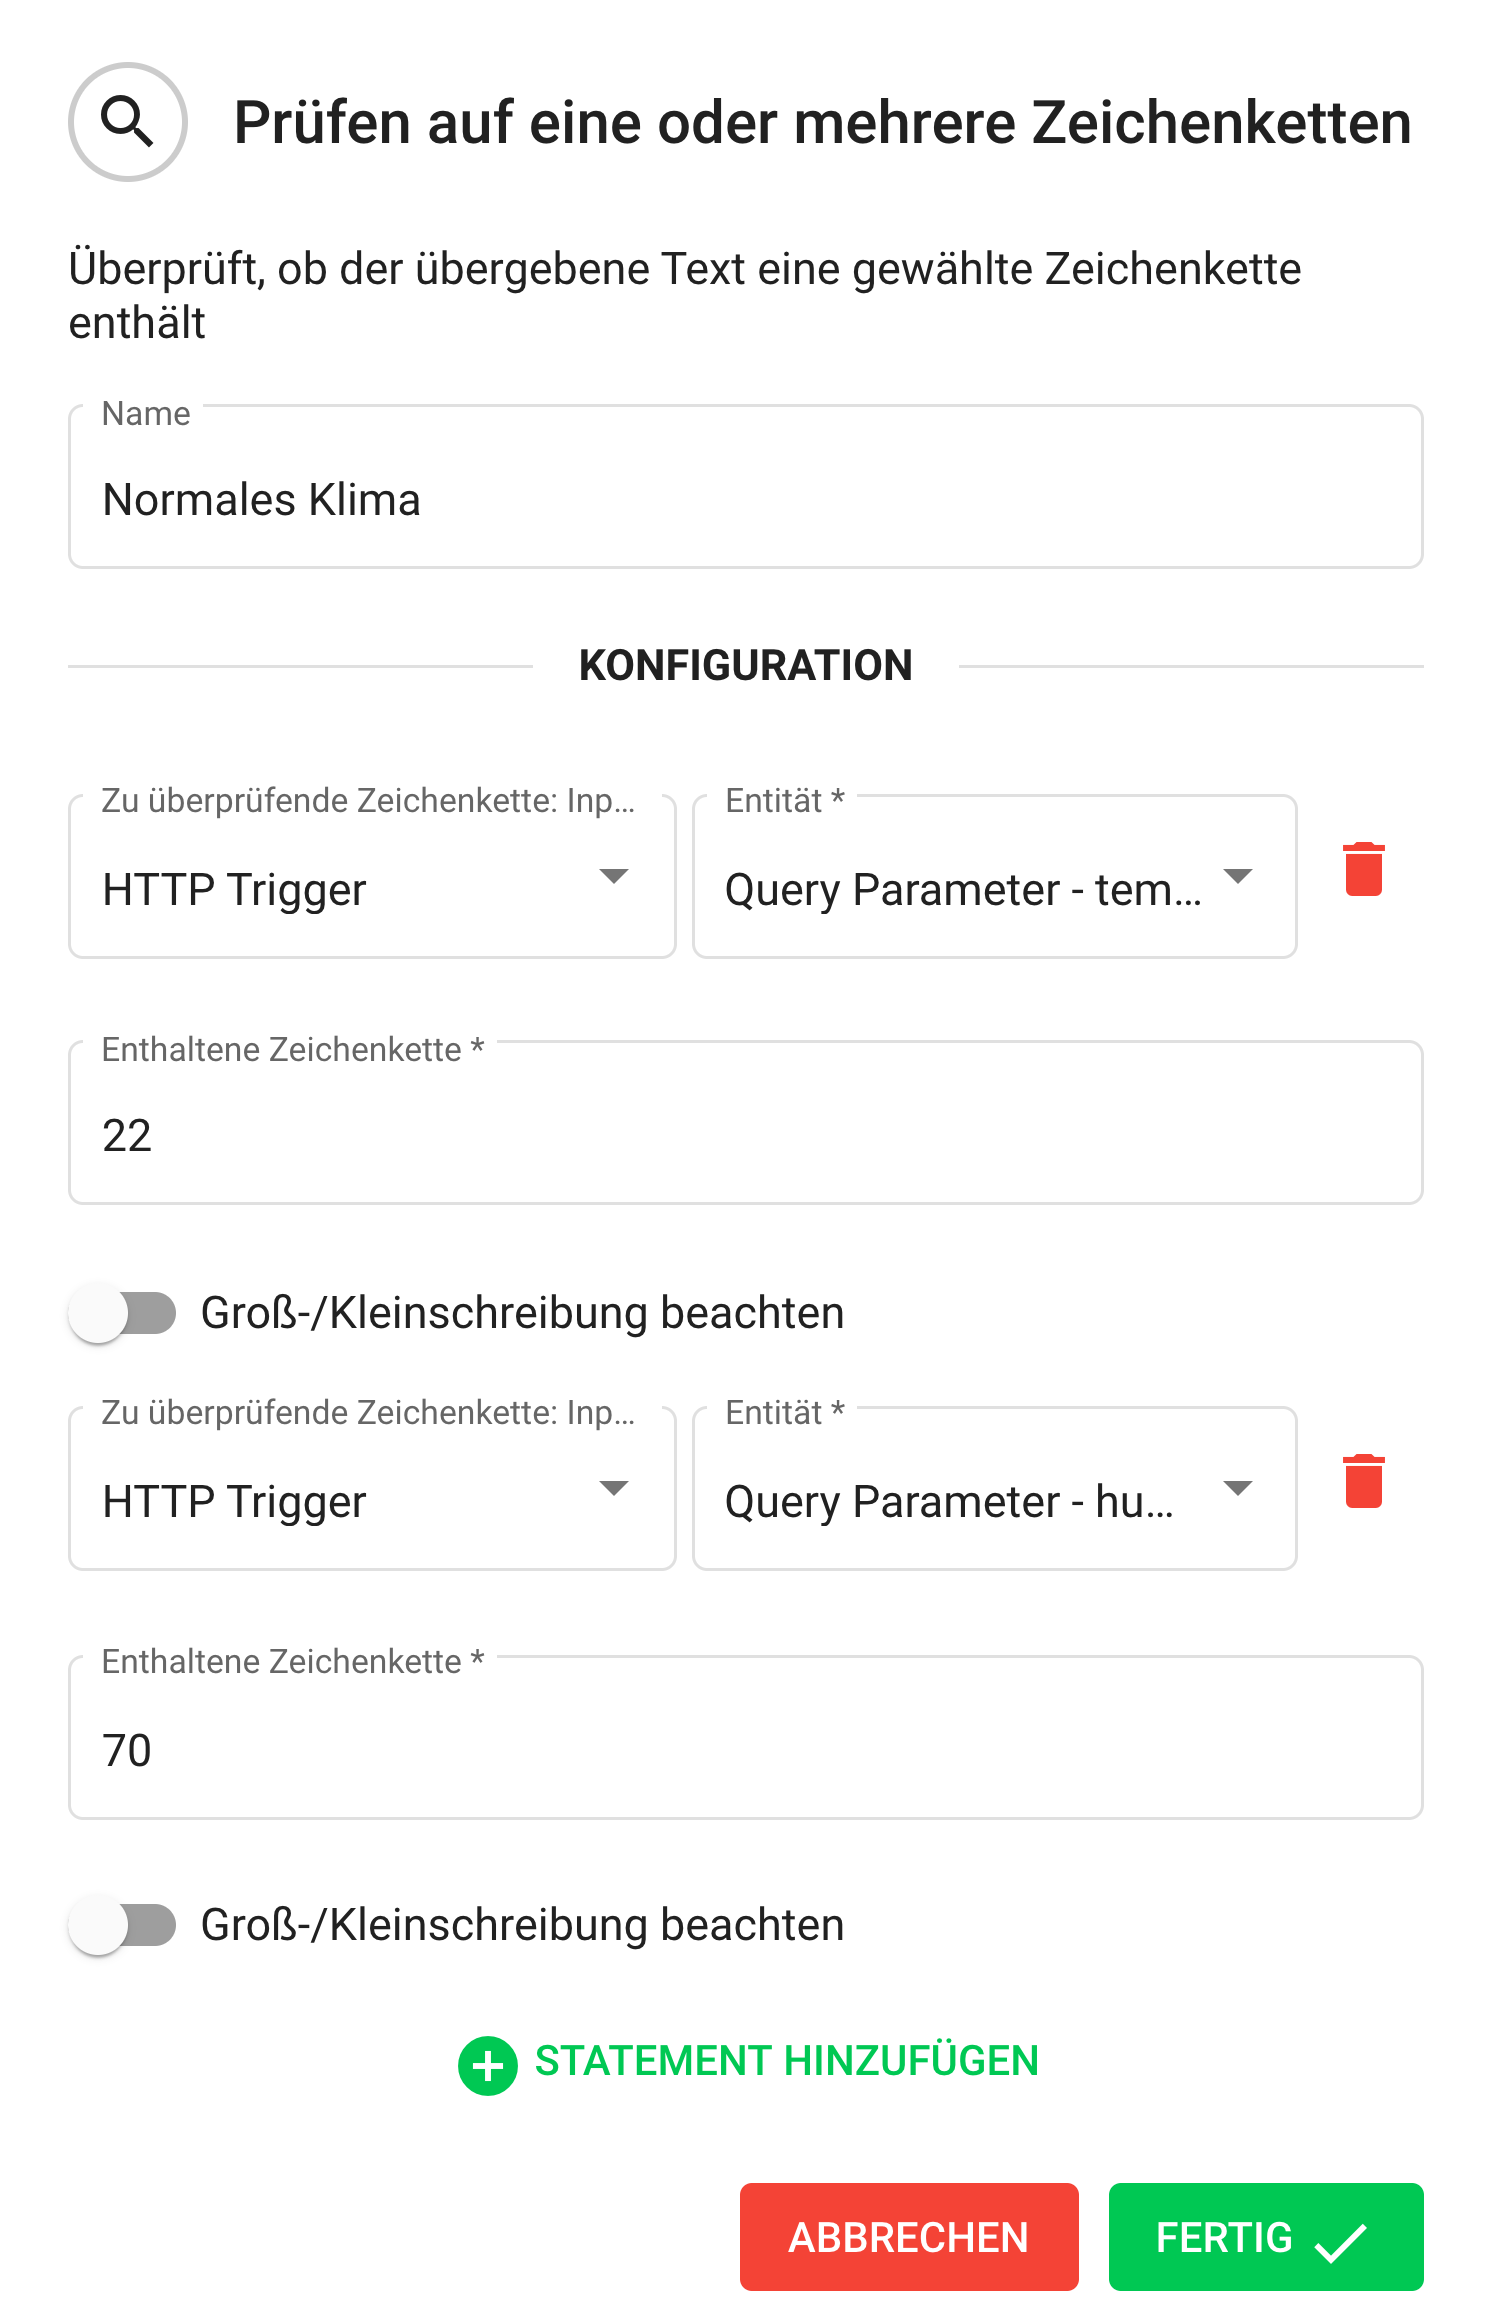Expand Entität dropdown showing Query Parameter - tem...

[x=994, y=878]
